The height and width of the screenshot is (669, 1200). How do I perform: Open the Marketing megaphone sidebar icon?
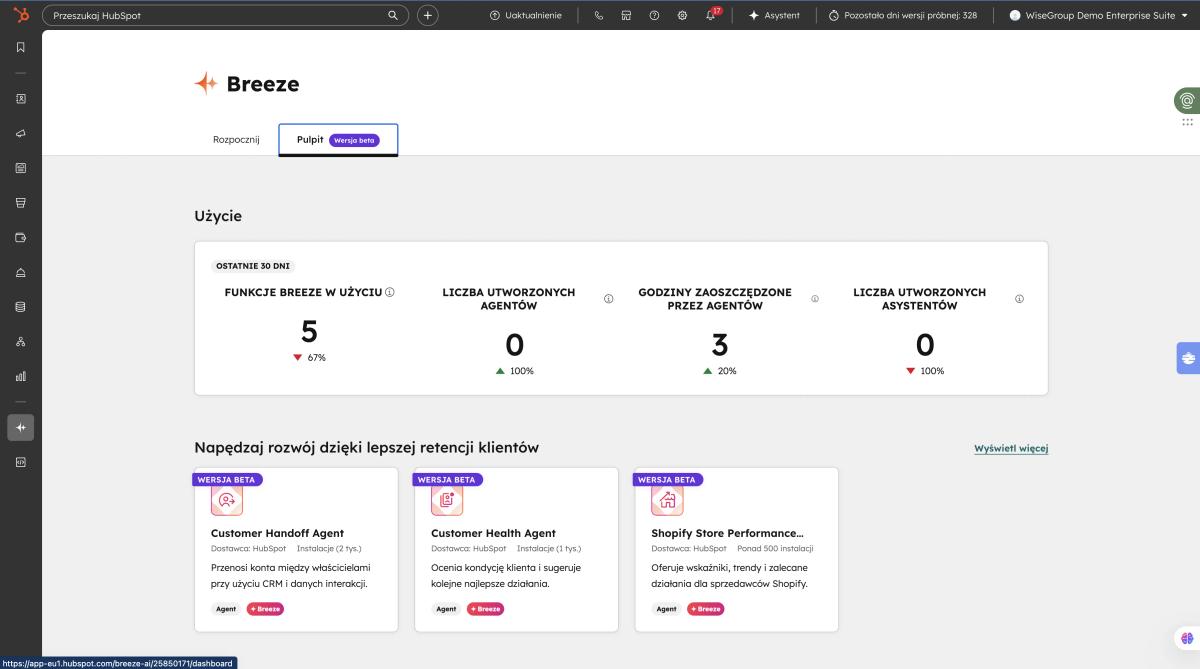click(x=21, y=133)
